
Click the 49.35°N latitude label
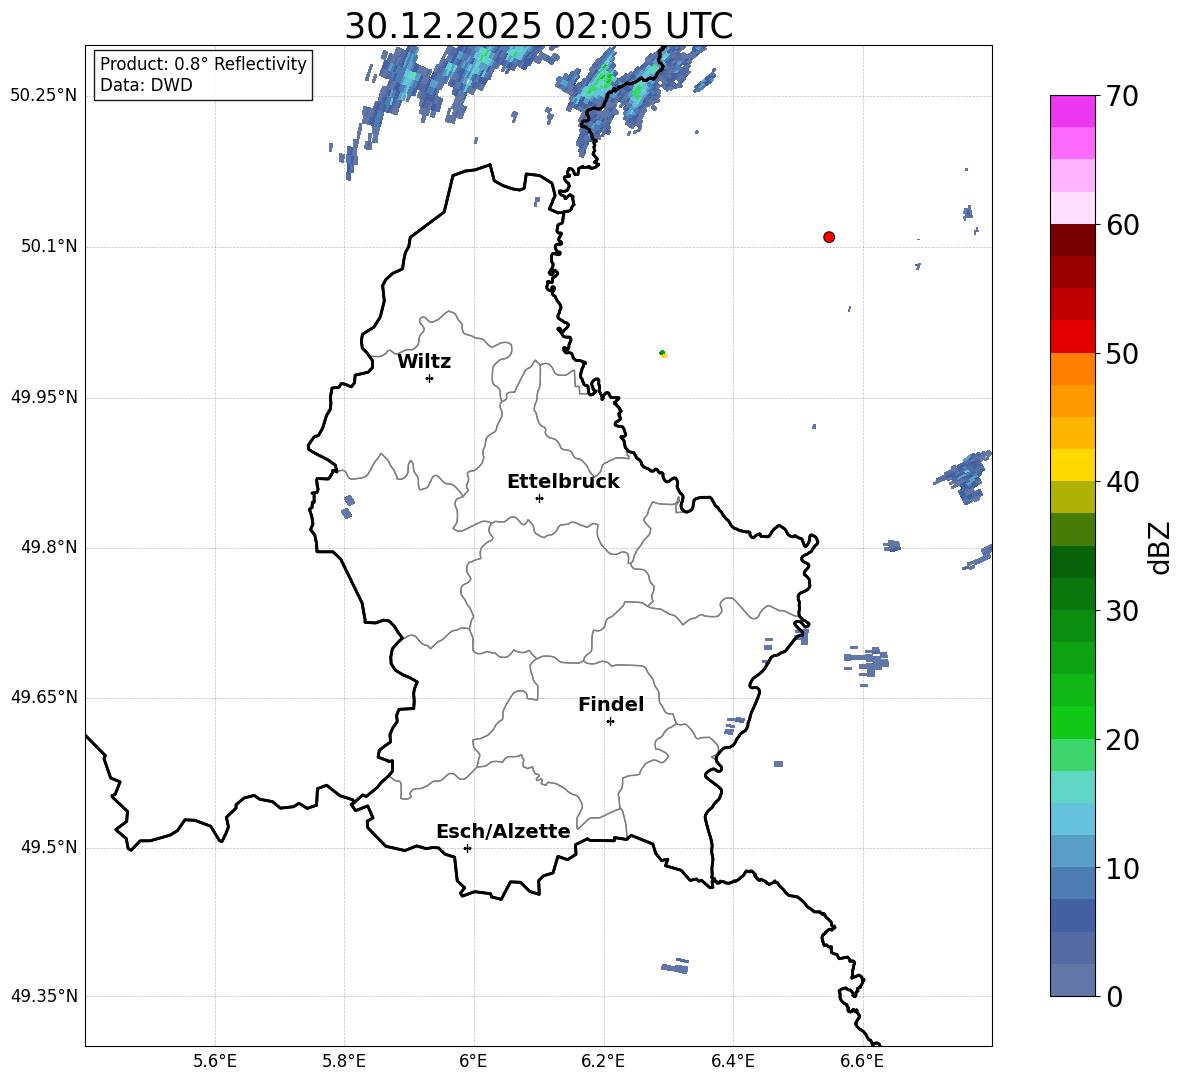pyautogui.click(x=44, y=996)
